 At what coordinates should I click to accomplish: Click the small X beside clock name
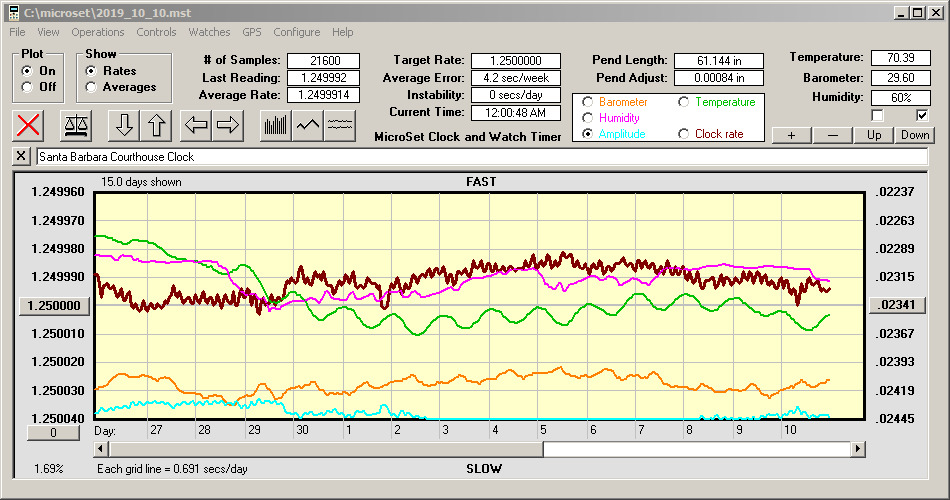(21, 156)
